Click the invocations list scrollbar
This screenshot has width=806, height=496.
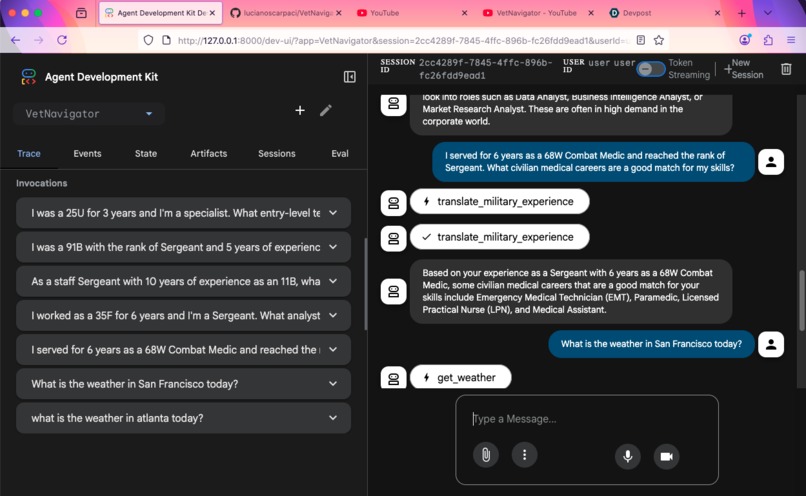365,283
